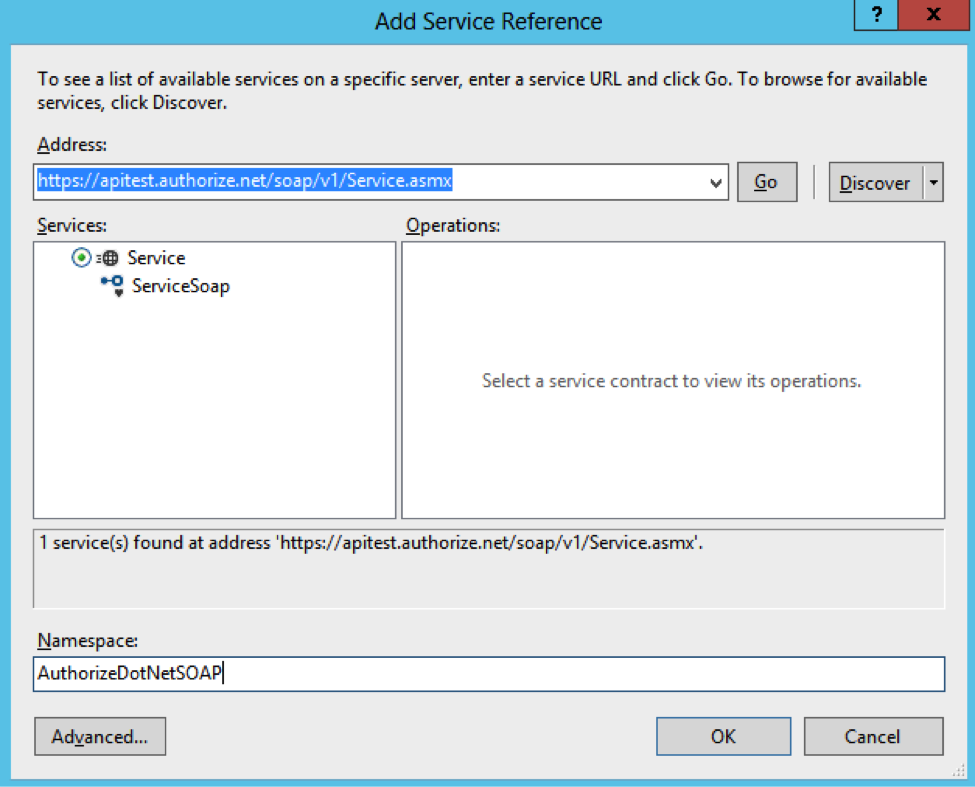Click the ServiceSoap contract icon
The image size is (975, 787).
tap(113, 286)
